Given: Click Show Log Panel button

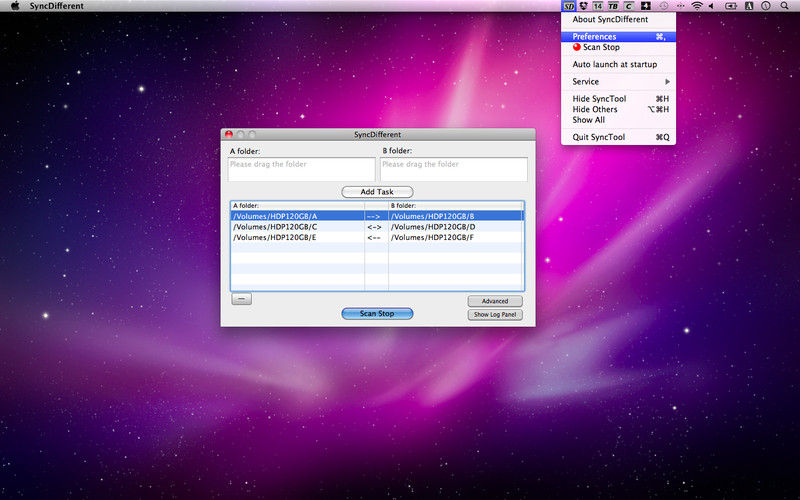Looking at the screenshot, I should pyautogui.click(x=495, y=315).
